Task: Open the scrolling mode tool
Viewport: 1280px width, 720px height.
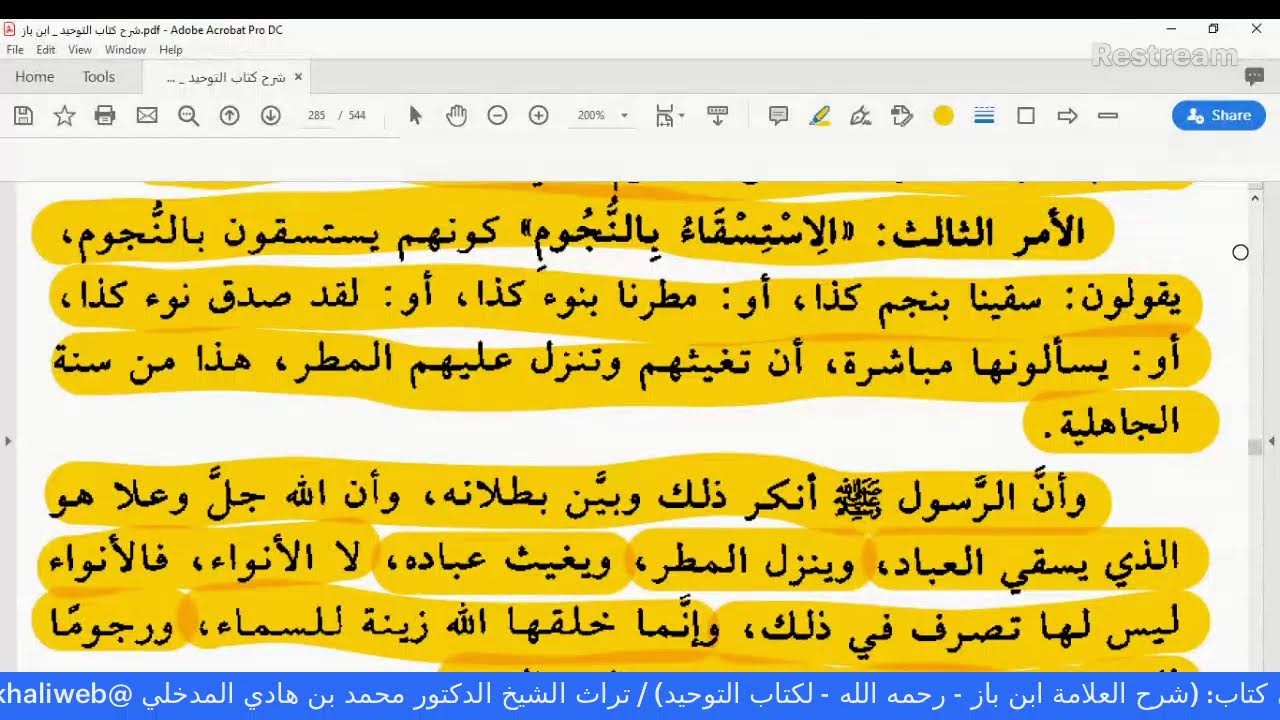Action: tap(717, 116)
